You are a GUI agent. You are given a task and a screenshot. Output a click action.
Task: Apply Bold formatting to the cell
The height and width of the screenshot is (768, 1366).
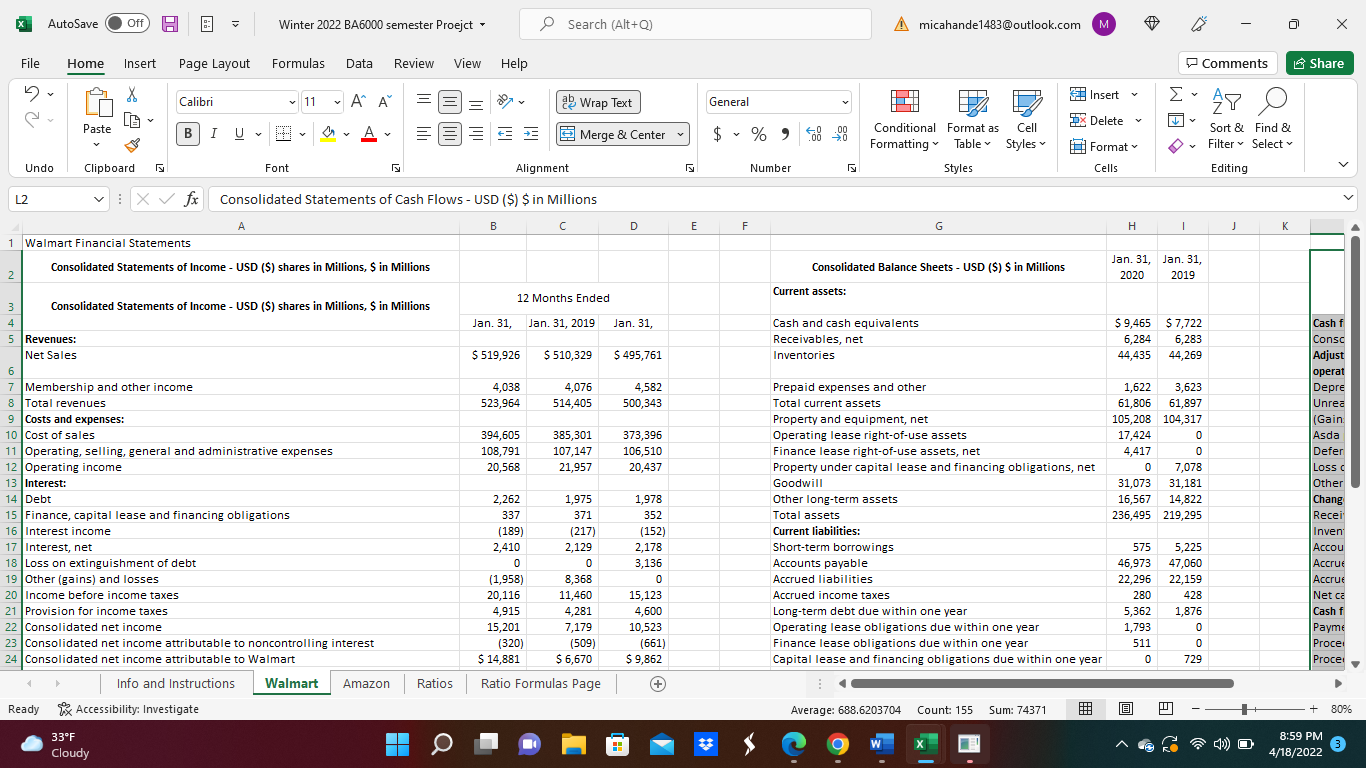pyautogui.click(x=188, y=134)
